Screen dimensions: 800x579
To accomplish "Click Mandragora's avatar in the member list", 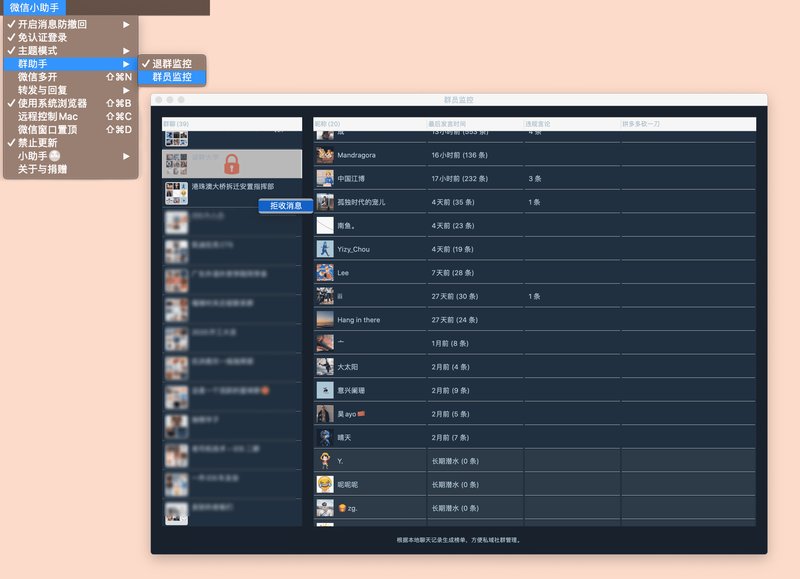I will [324, 155].
